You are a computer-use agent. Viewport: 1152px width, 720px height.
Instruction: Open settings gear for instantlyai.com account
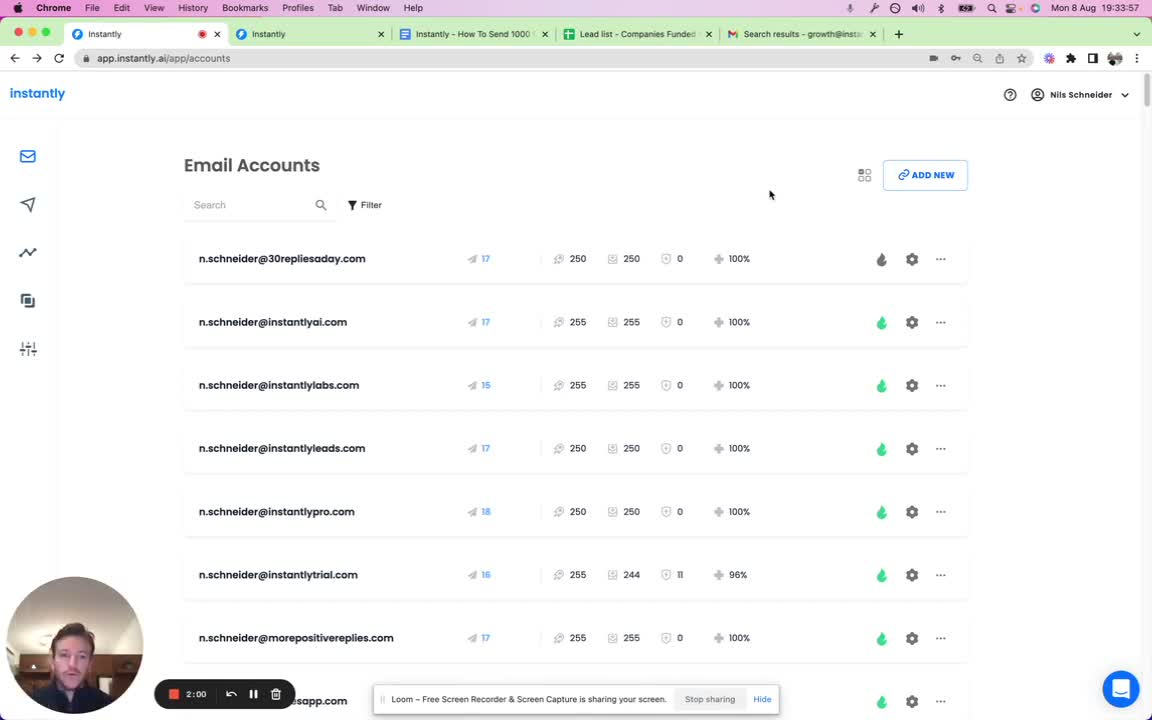[x=912, y=323]
